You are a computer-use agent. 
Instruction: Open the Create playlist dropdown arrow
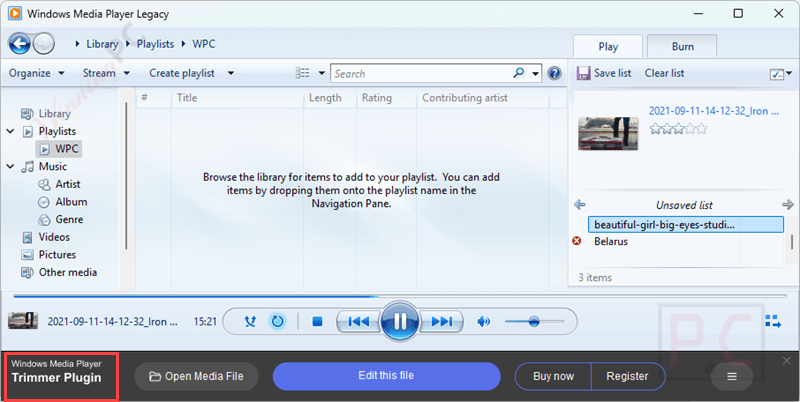pyautogui.click(x=231, y=73)
